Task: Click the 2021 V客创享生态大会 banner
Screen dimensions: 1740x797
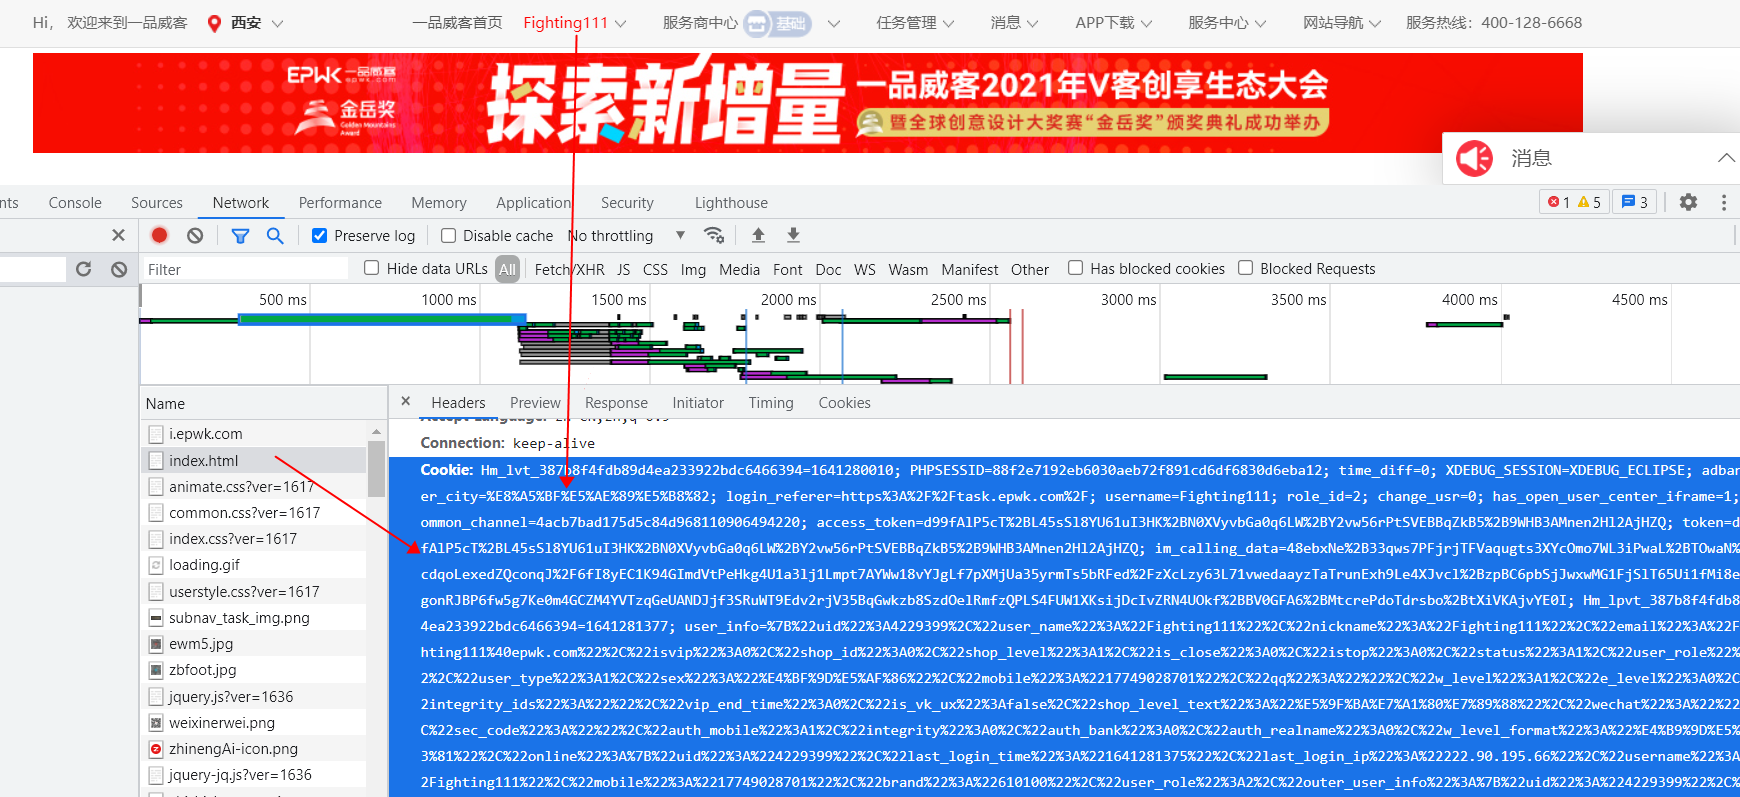Action: coord(808,103)
